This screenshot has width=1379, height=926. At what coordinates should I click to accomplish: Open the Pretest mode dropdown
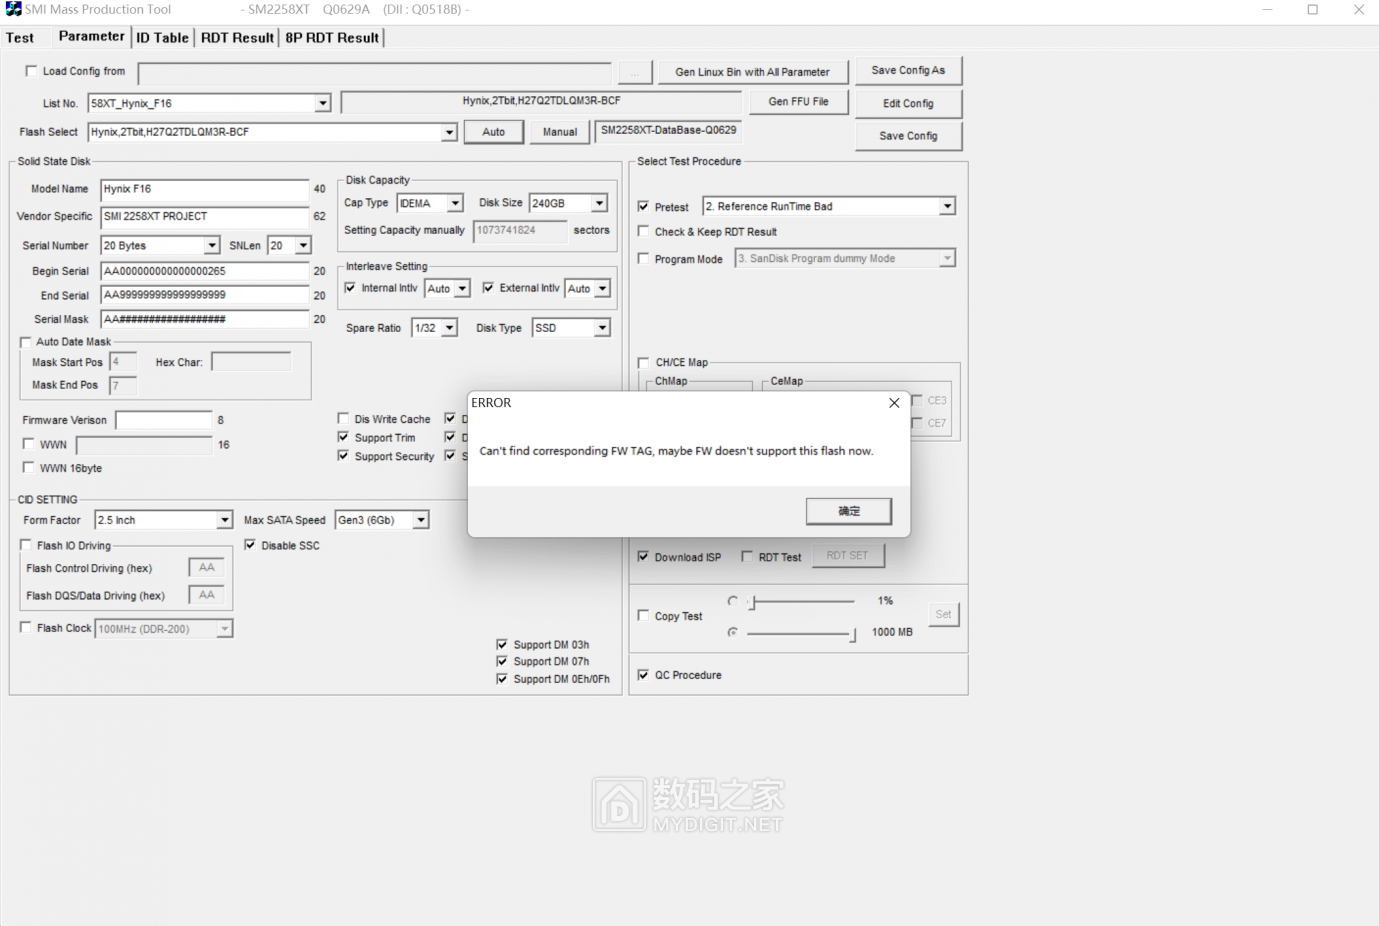pos(946,207)
